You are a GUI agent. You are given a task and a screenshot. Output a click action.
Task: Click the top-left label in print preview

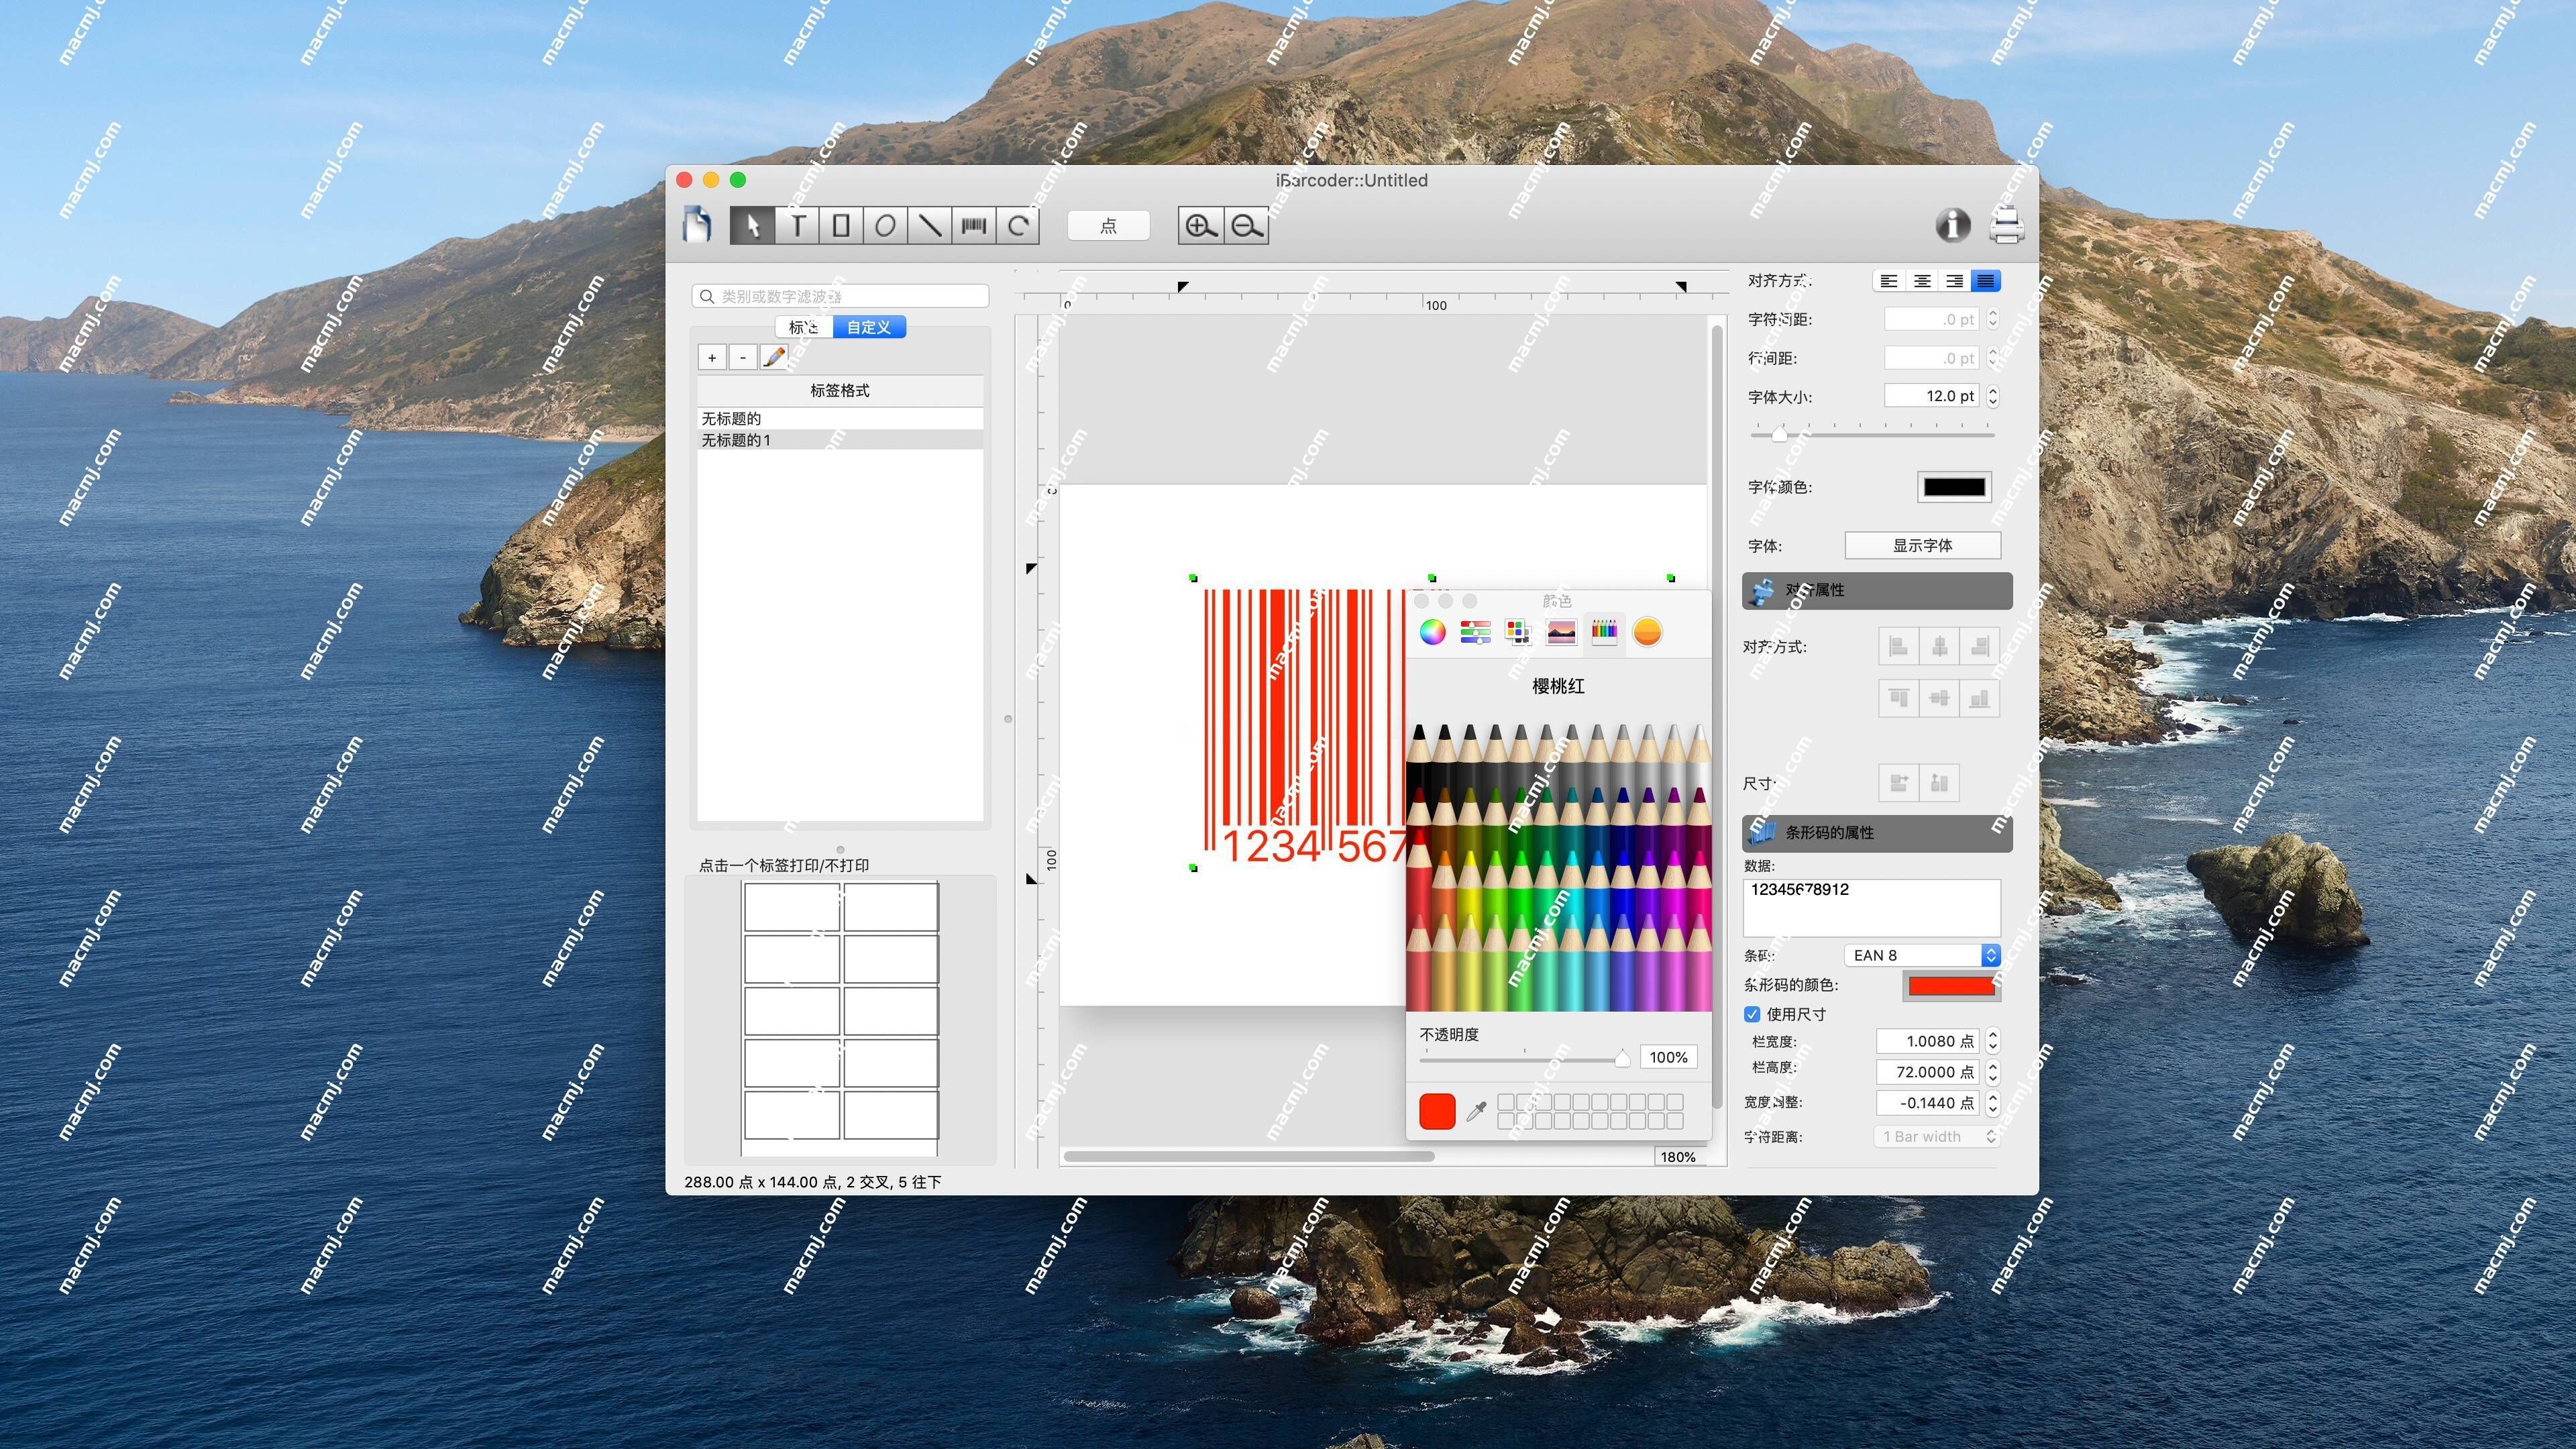point(791,907)
